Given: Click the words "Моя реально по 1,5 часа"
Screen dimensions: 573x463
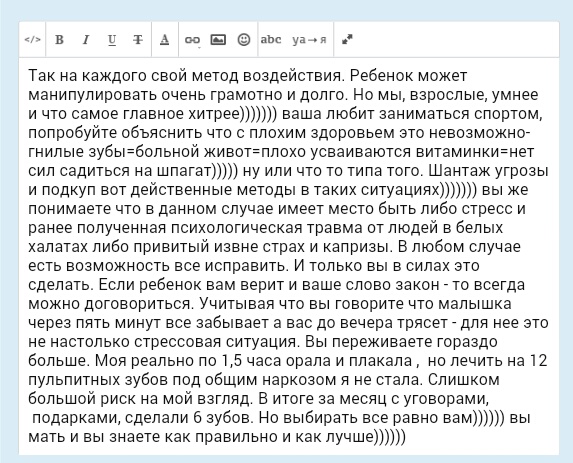Looking at the screenshot, I should [x=187, y=361].
